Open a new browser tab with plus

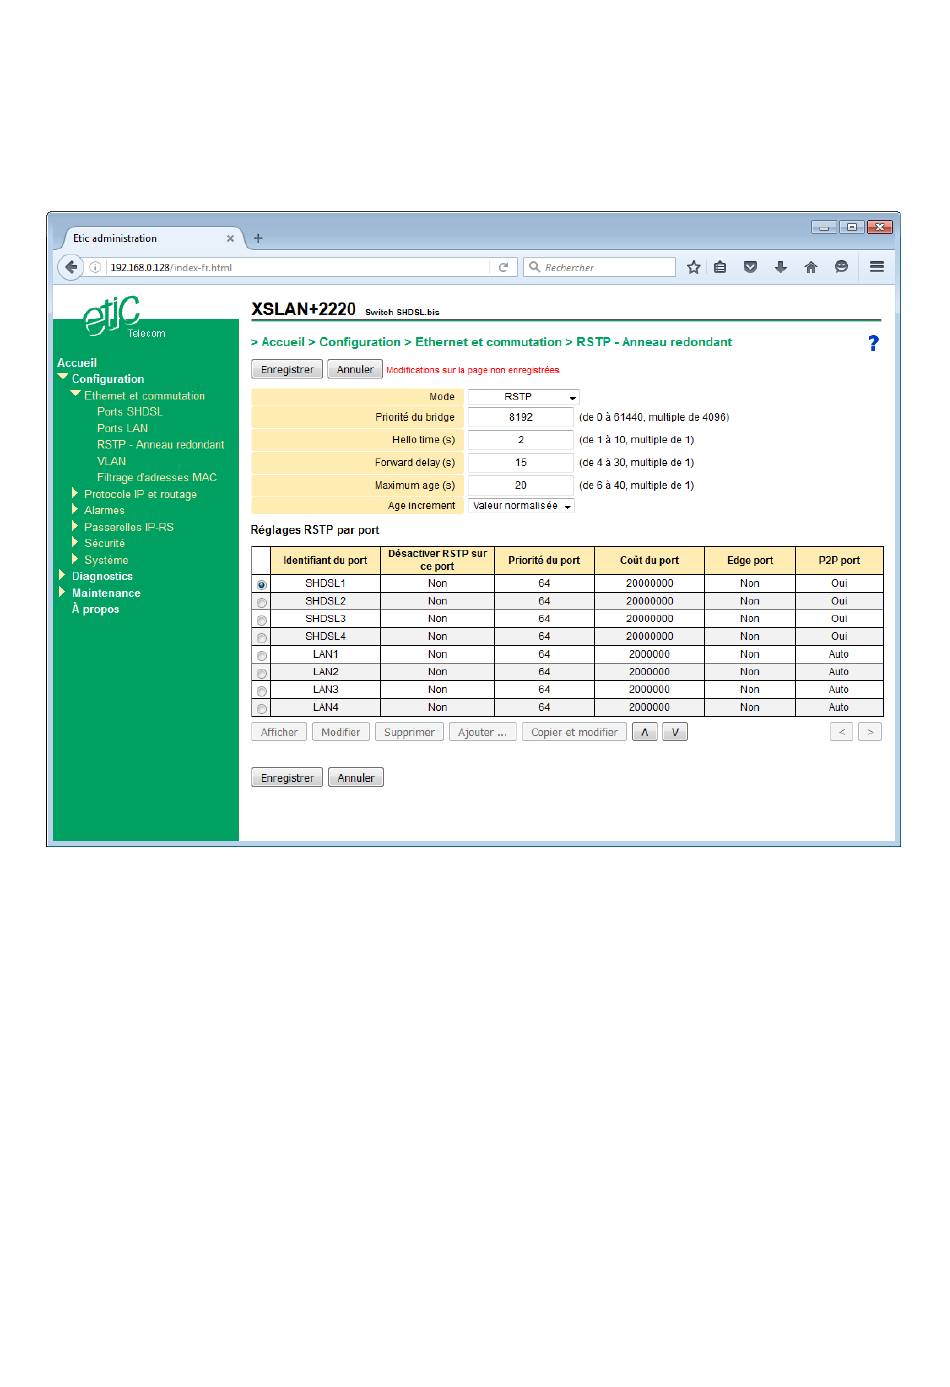point(258,238)
